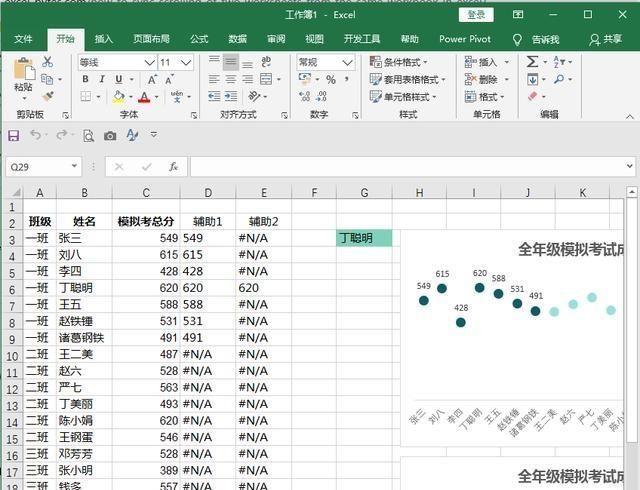Align text left

[x=214, y=79]
